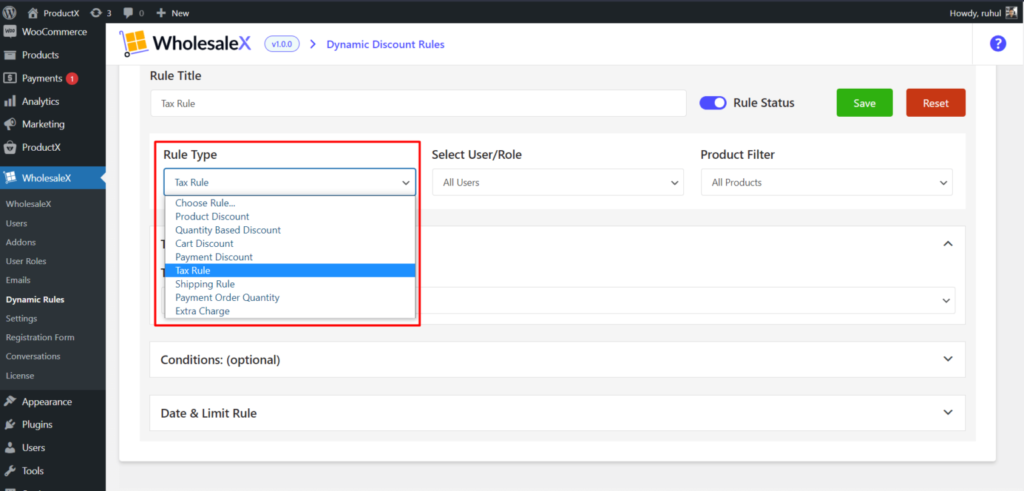Open the comments bubble showing 0
Image resolution: width=1024 pixels, height=491 pixels.
coord(133,12)
